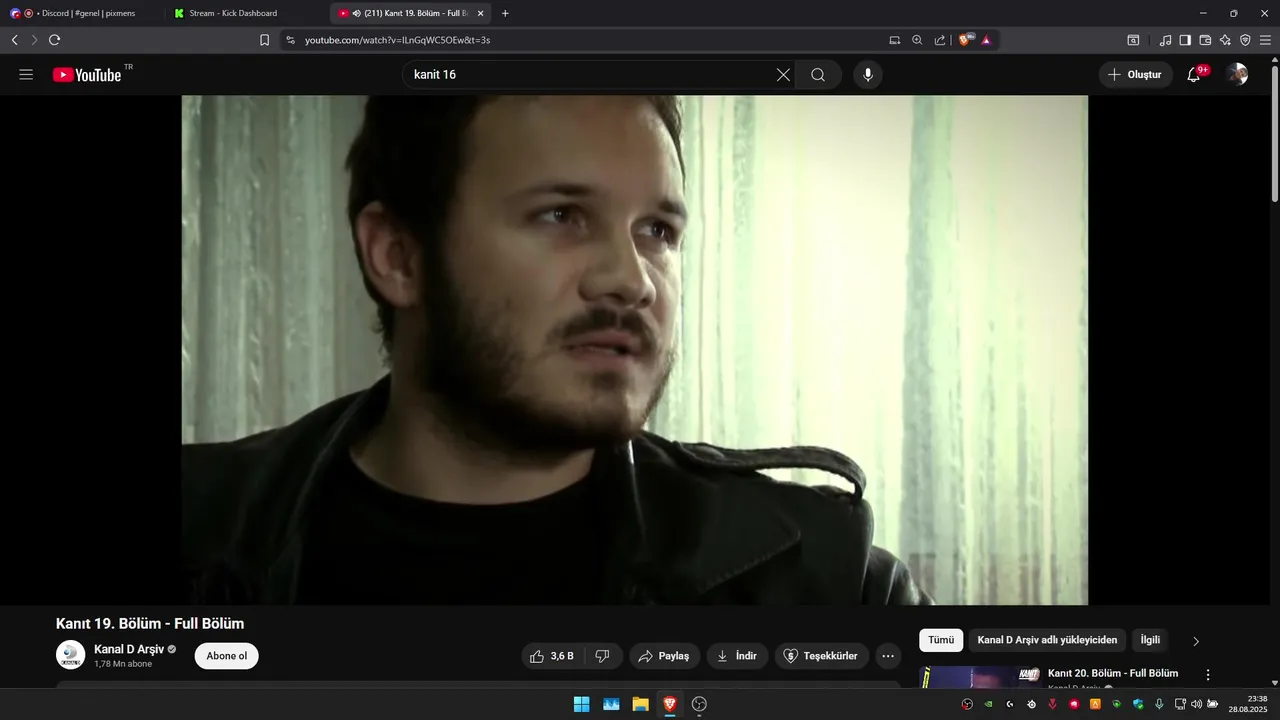Open the YouTube guide hamburger menu

click(26, 75)
